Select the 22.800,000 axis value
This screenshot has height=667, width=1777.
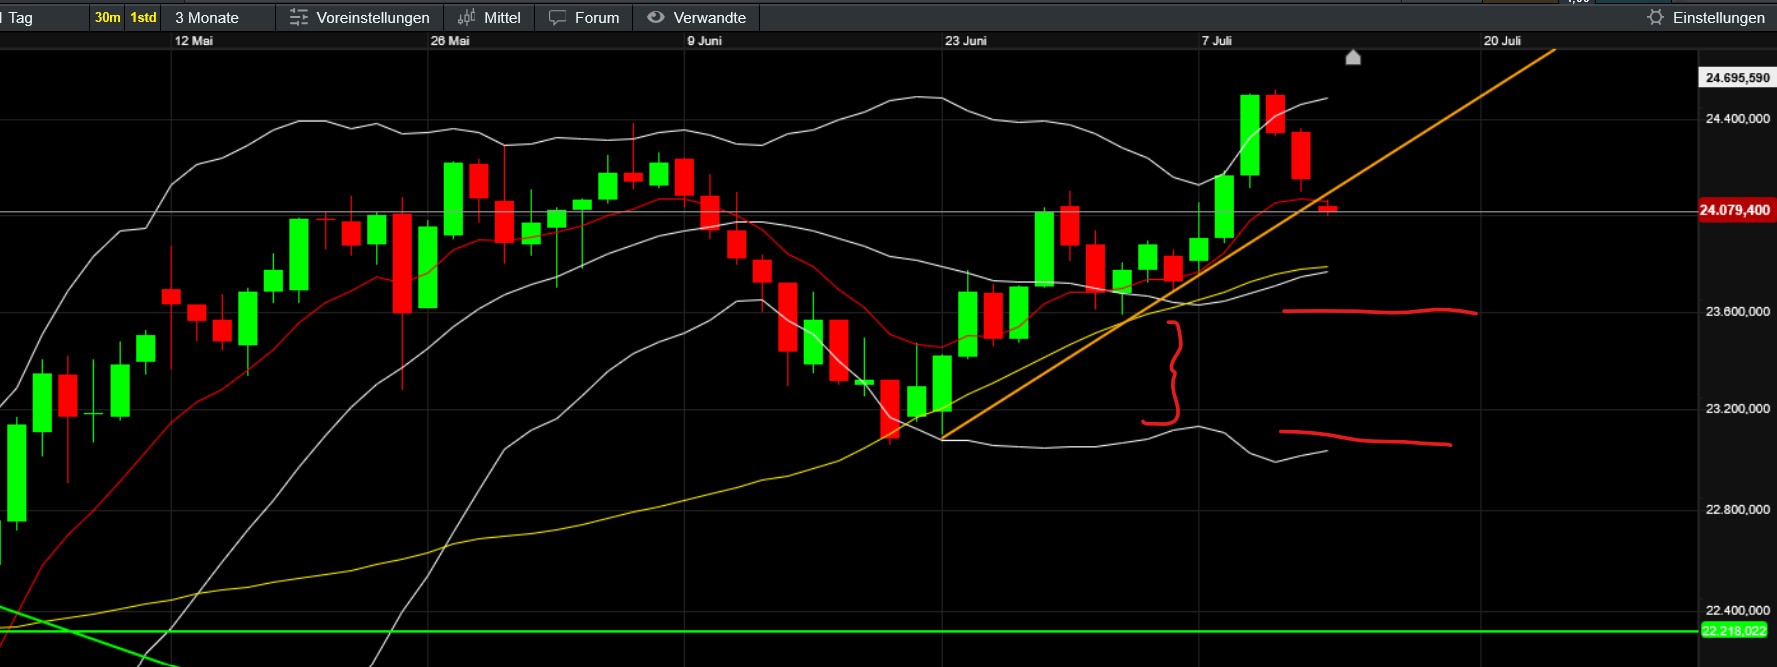point(1737,510)
